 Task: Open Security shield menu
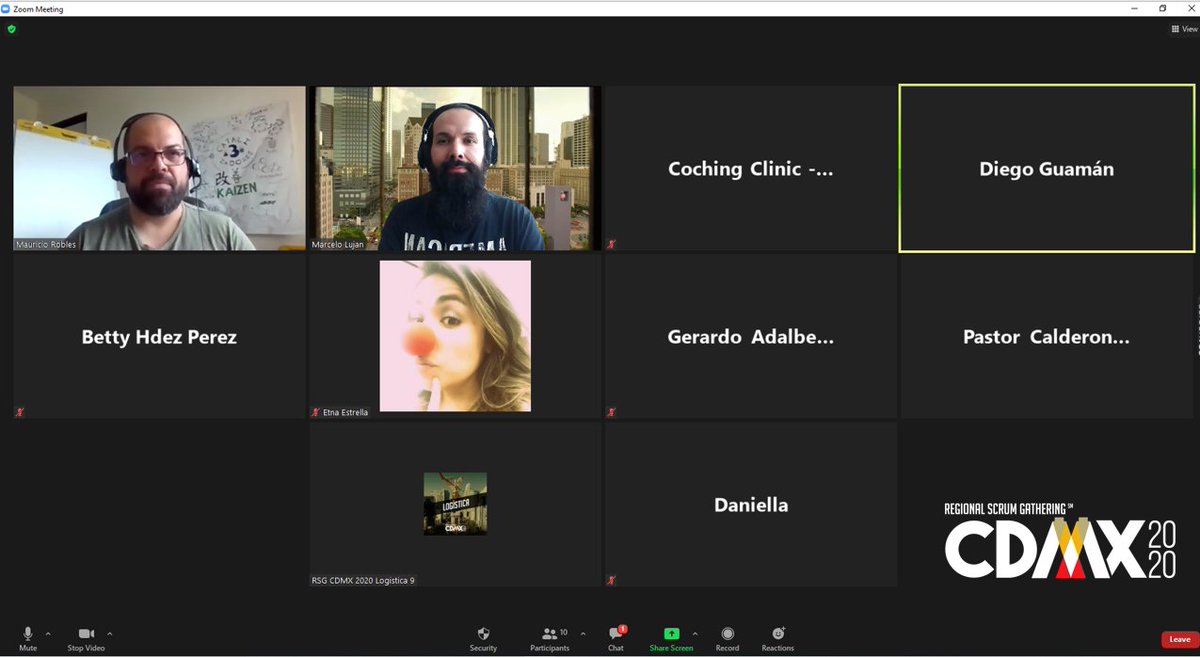coord(483,639)
